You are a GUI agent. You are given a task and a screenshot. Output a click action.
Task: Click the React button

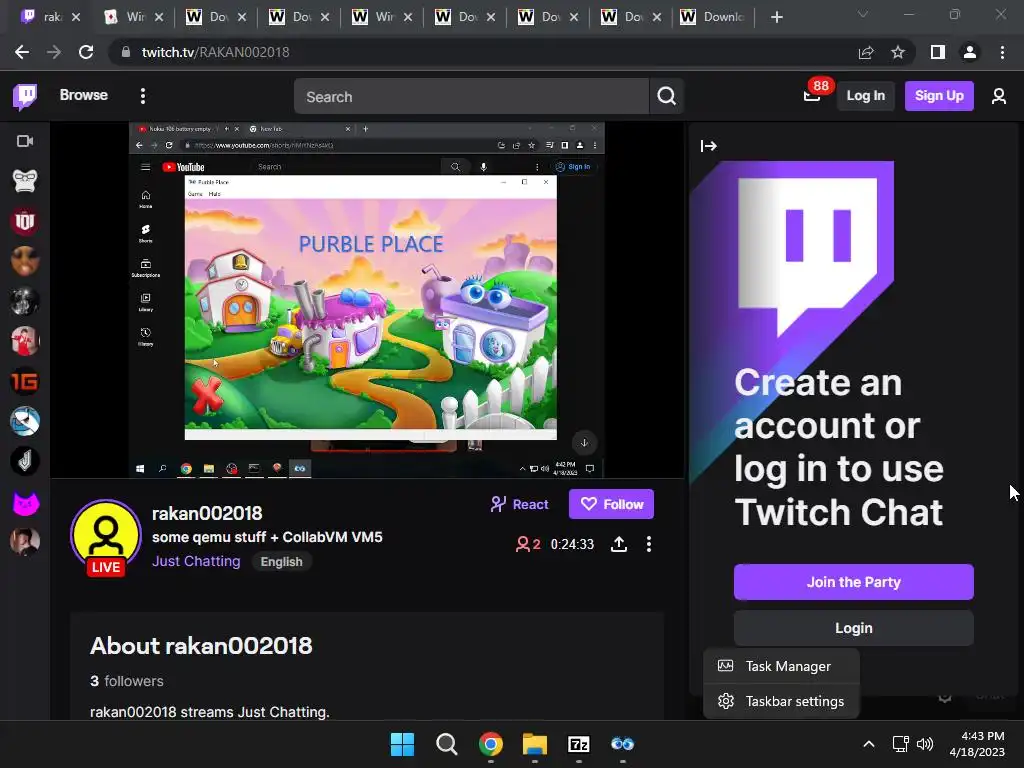[520, 504]
